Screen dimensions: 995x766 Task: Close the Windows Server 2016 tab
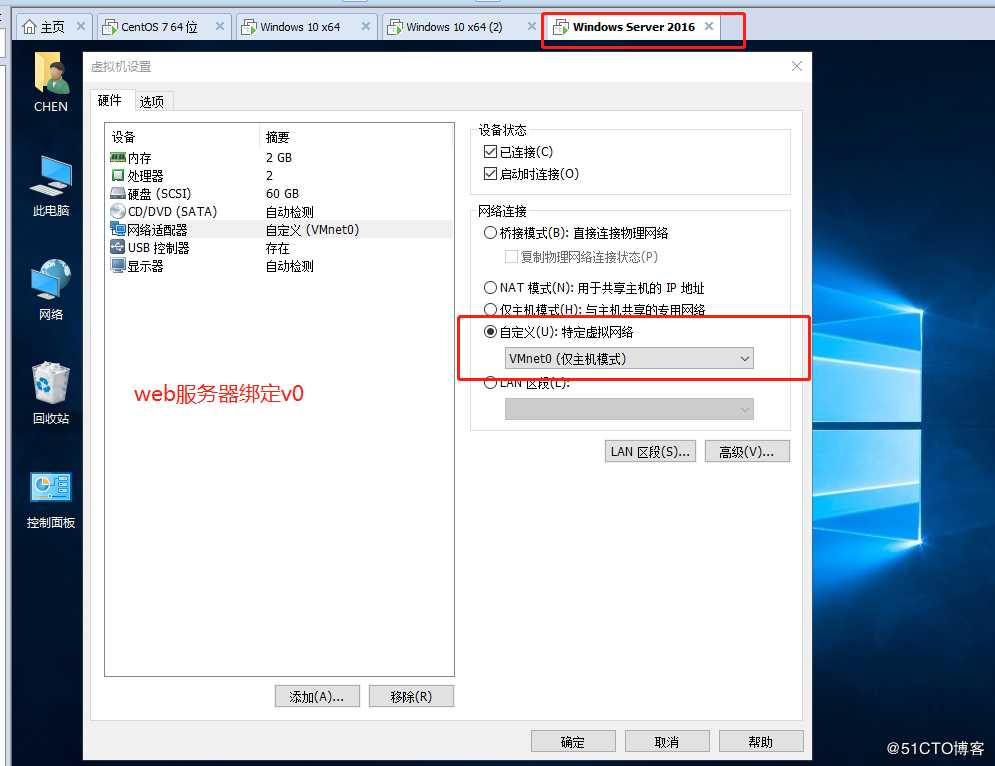tap(709, 26)
